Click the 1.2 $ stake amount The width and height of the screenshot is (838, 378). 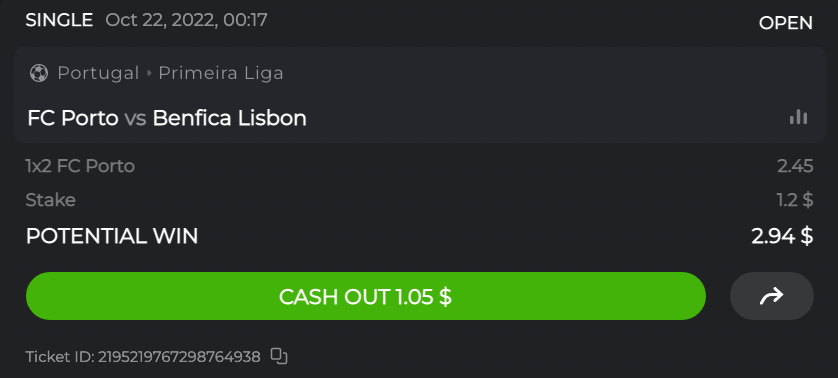coord(795,200)
